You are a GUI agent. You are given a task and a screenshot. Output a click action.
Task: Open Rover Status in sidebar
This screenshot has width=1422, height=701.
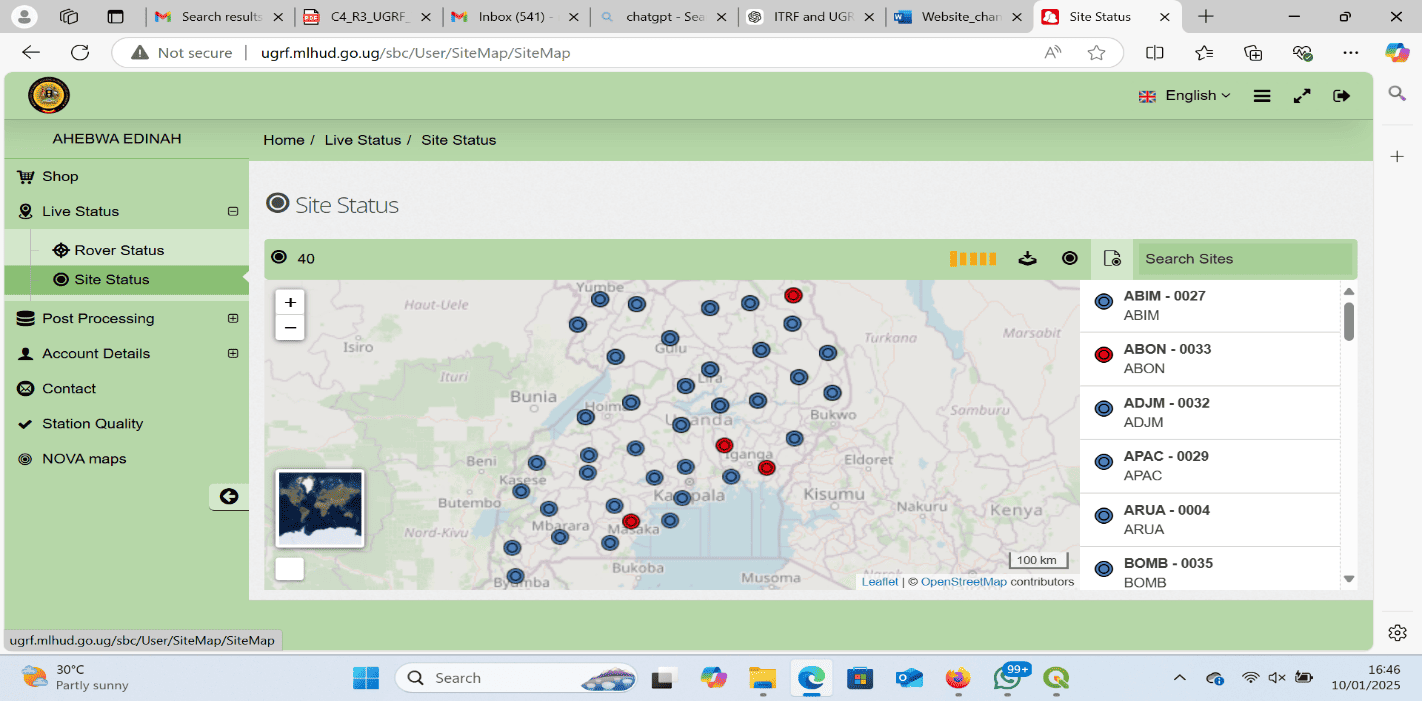118,250
